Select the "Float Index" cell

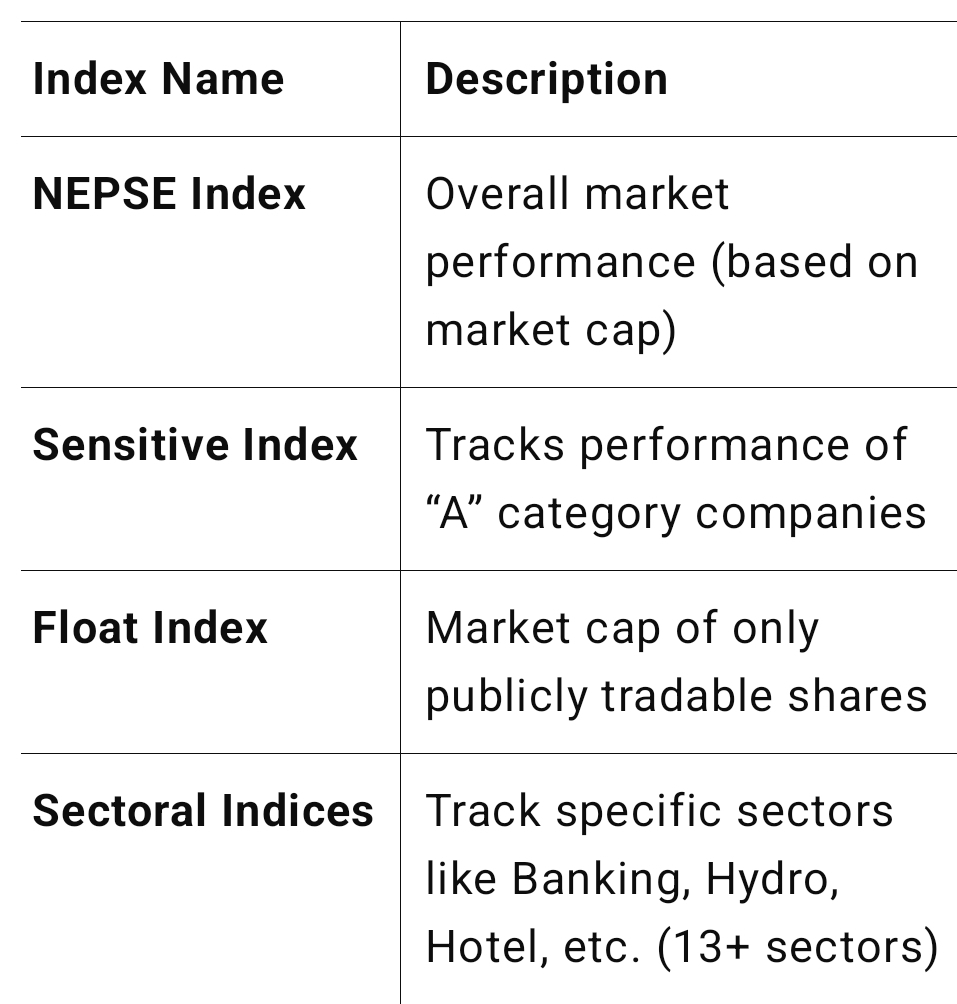[x=150, y=628]
